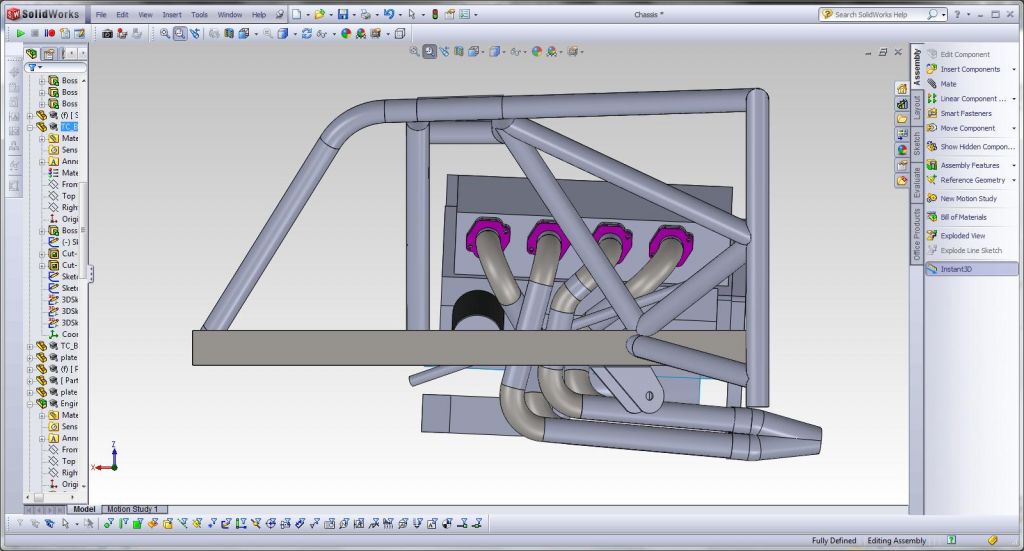Select Smart Fasteners in the Assembly panel

[965, 113]
